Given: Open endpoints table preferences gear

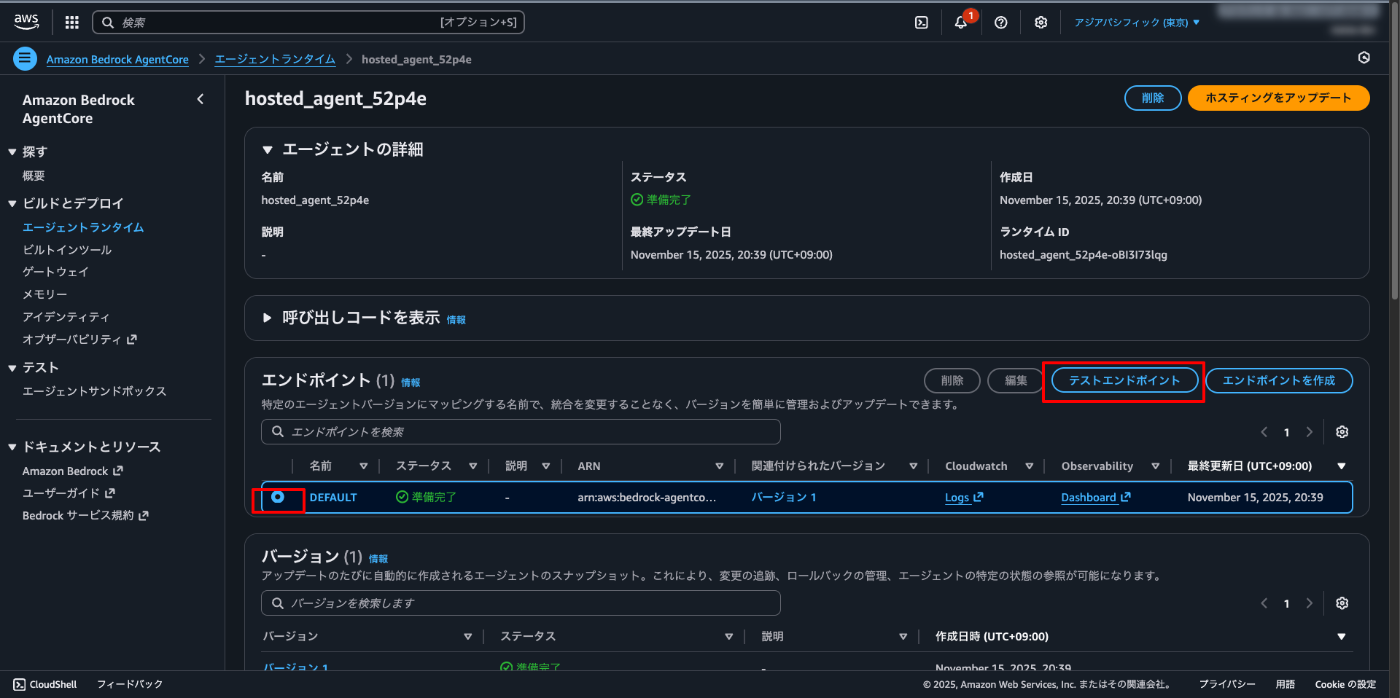Looking at the screenshot, I should [x=1342, y=432].
